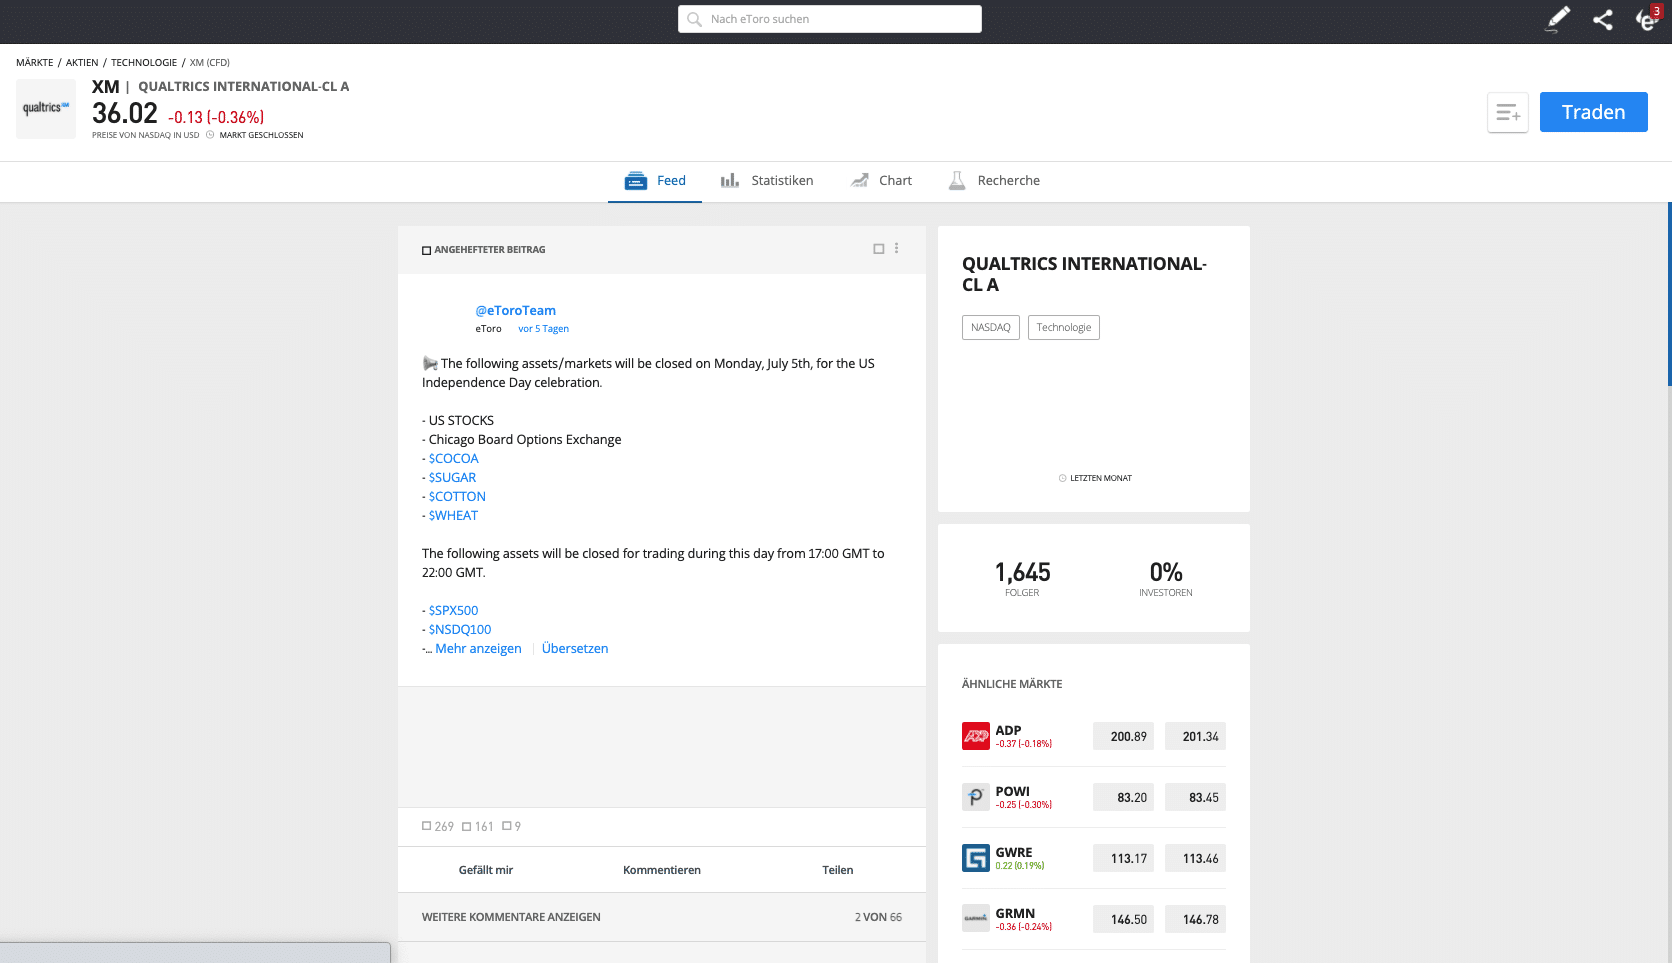The height and width of the screenshot is (963, 1672).
Task: Click the share icon in top bar
Action: [x=1603, y=19]
